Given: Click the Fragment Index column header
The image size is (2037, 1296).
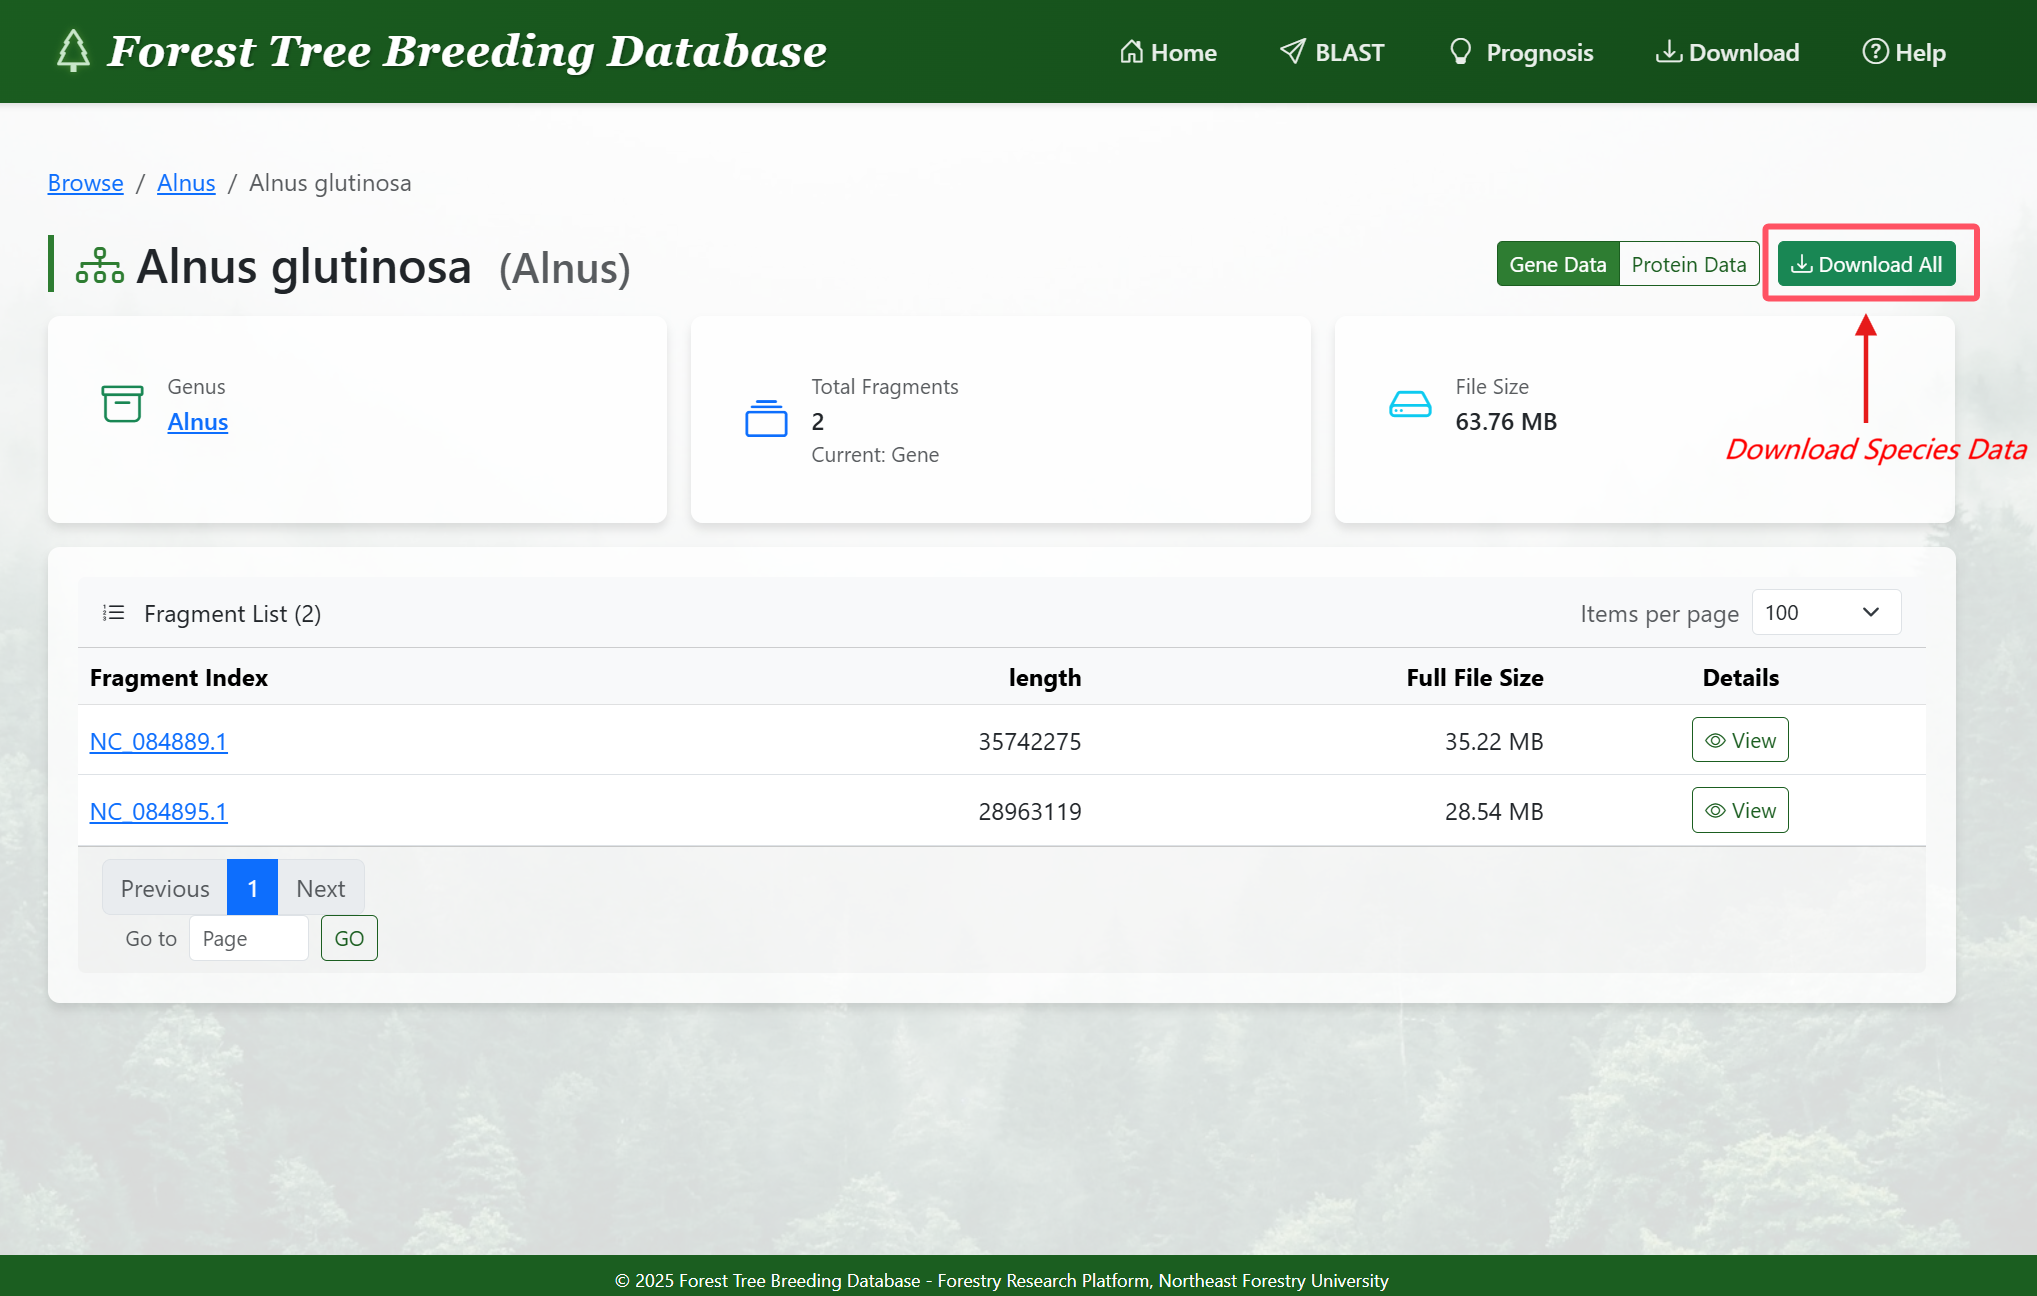Looking at the screenshot, I should click(179, 677).
